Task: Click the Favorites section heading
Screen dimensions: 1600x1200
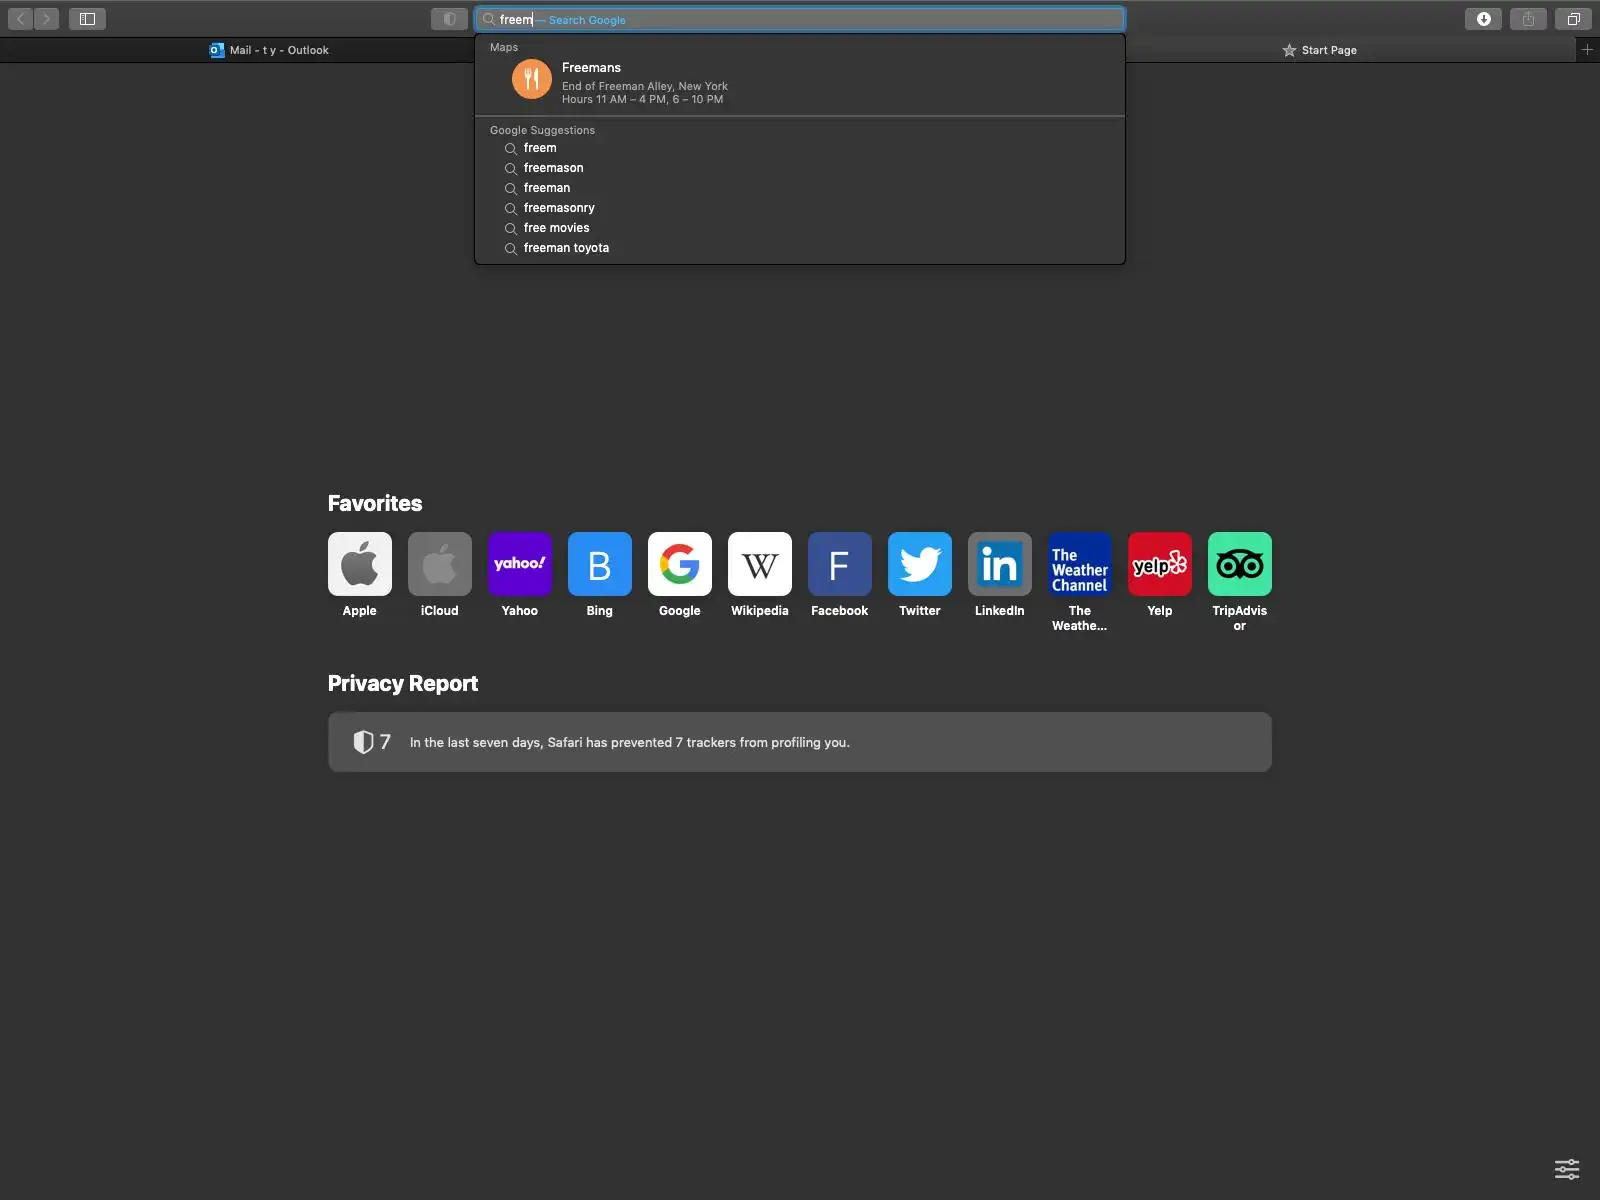Action: tap(375, 503)
